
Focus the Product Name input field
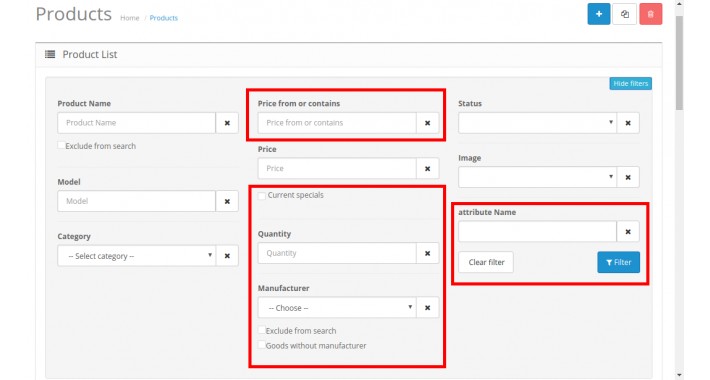137,123
